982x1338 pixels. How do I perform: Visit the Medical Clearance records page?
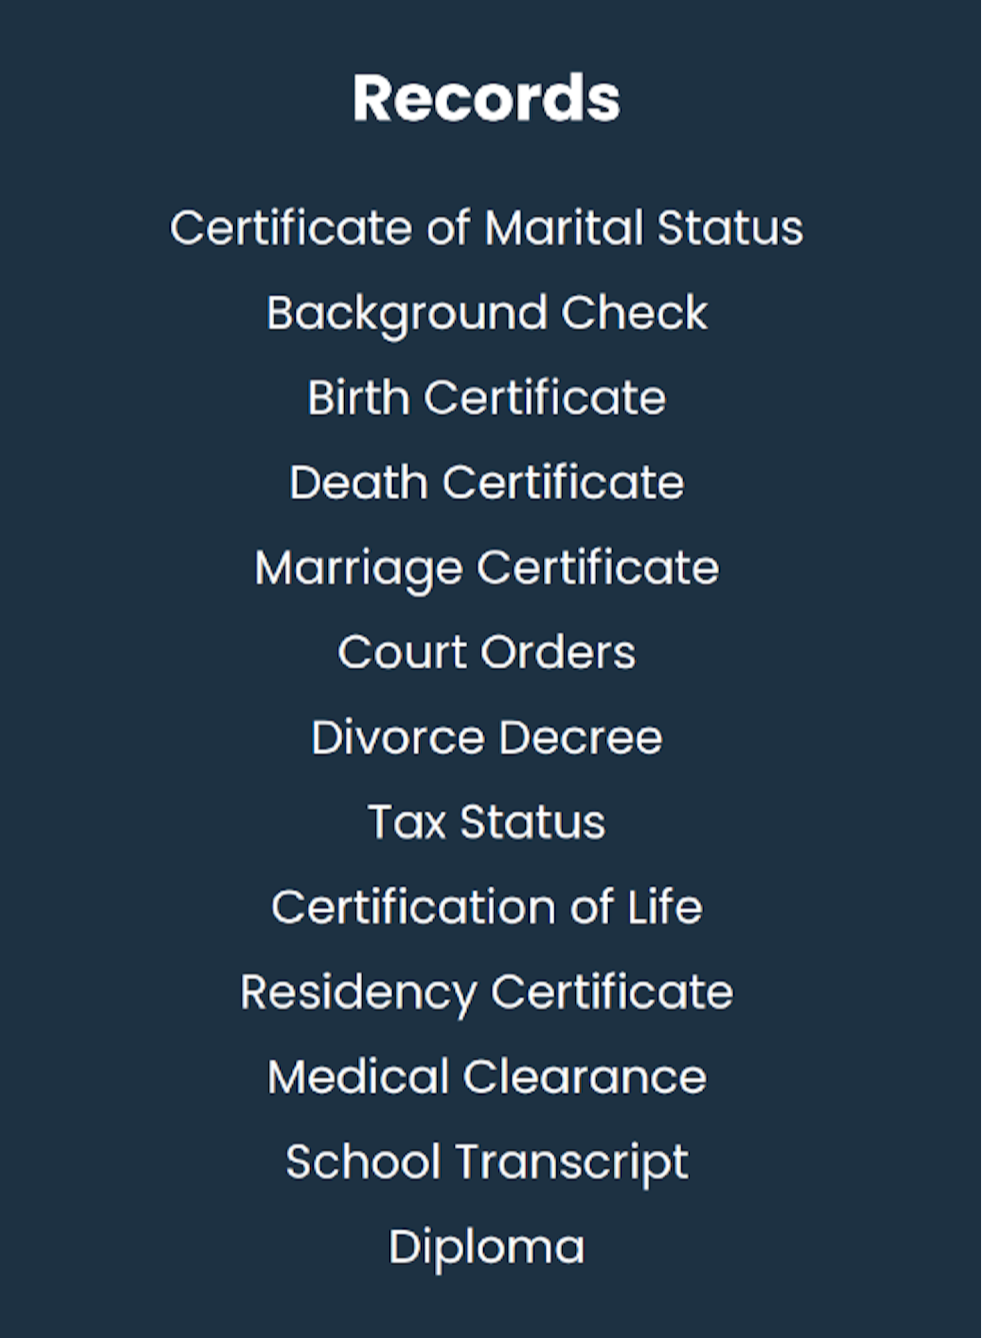coord(486,1078)
